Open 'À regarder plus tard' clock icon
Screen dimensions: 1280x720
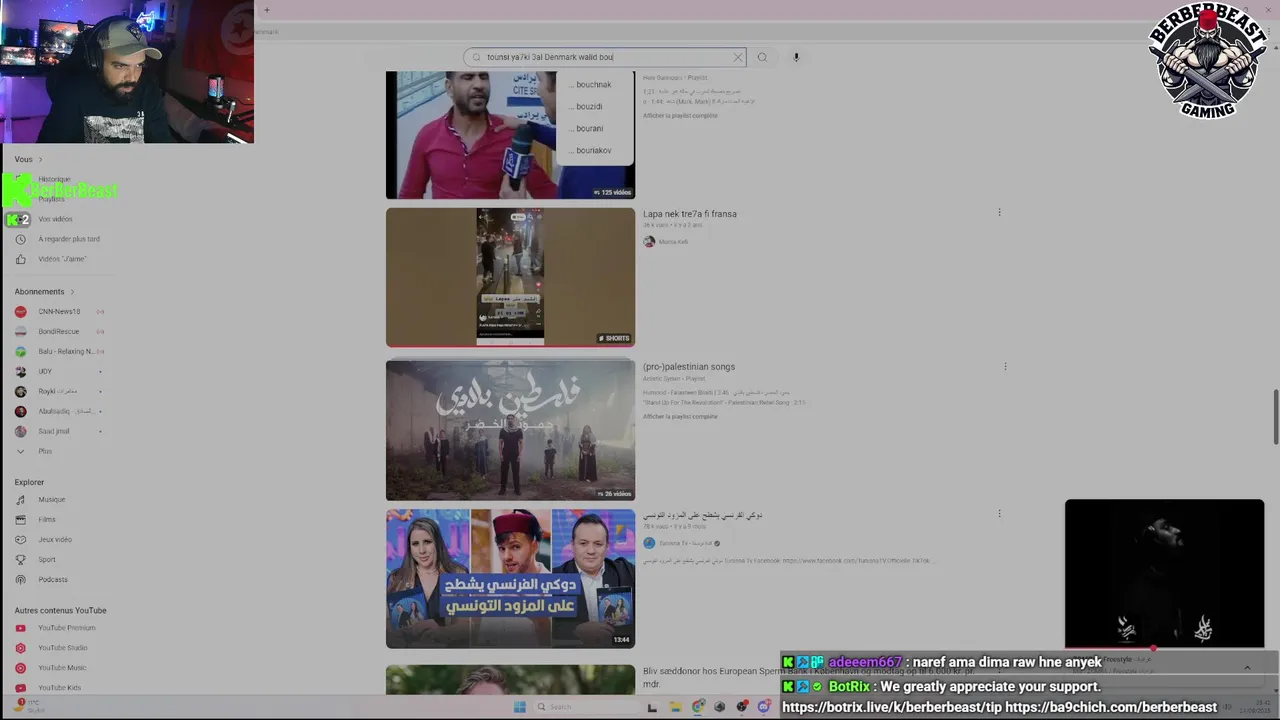[20, 239]
